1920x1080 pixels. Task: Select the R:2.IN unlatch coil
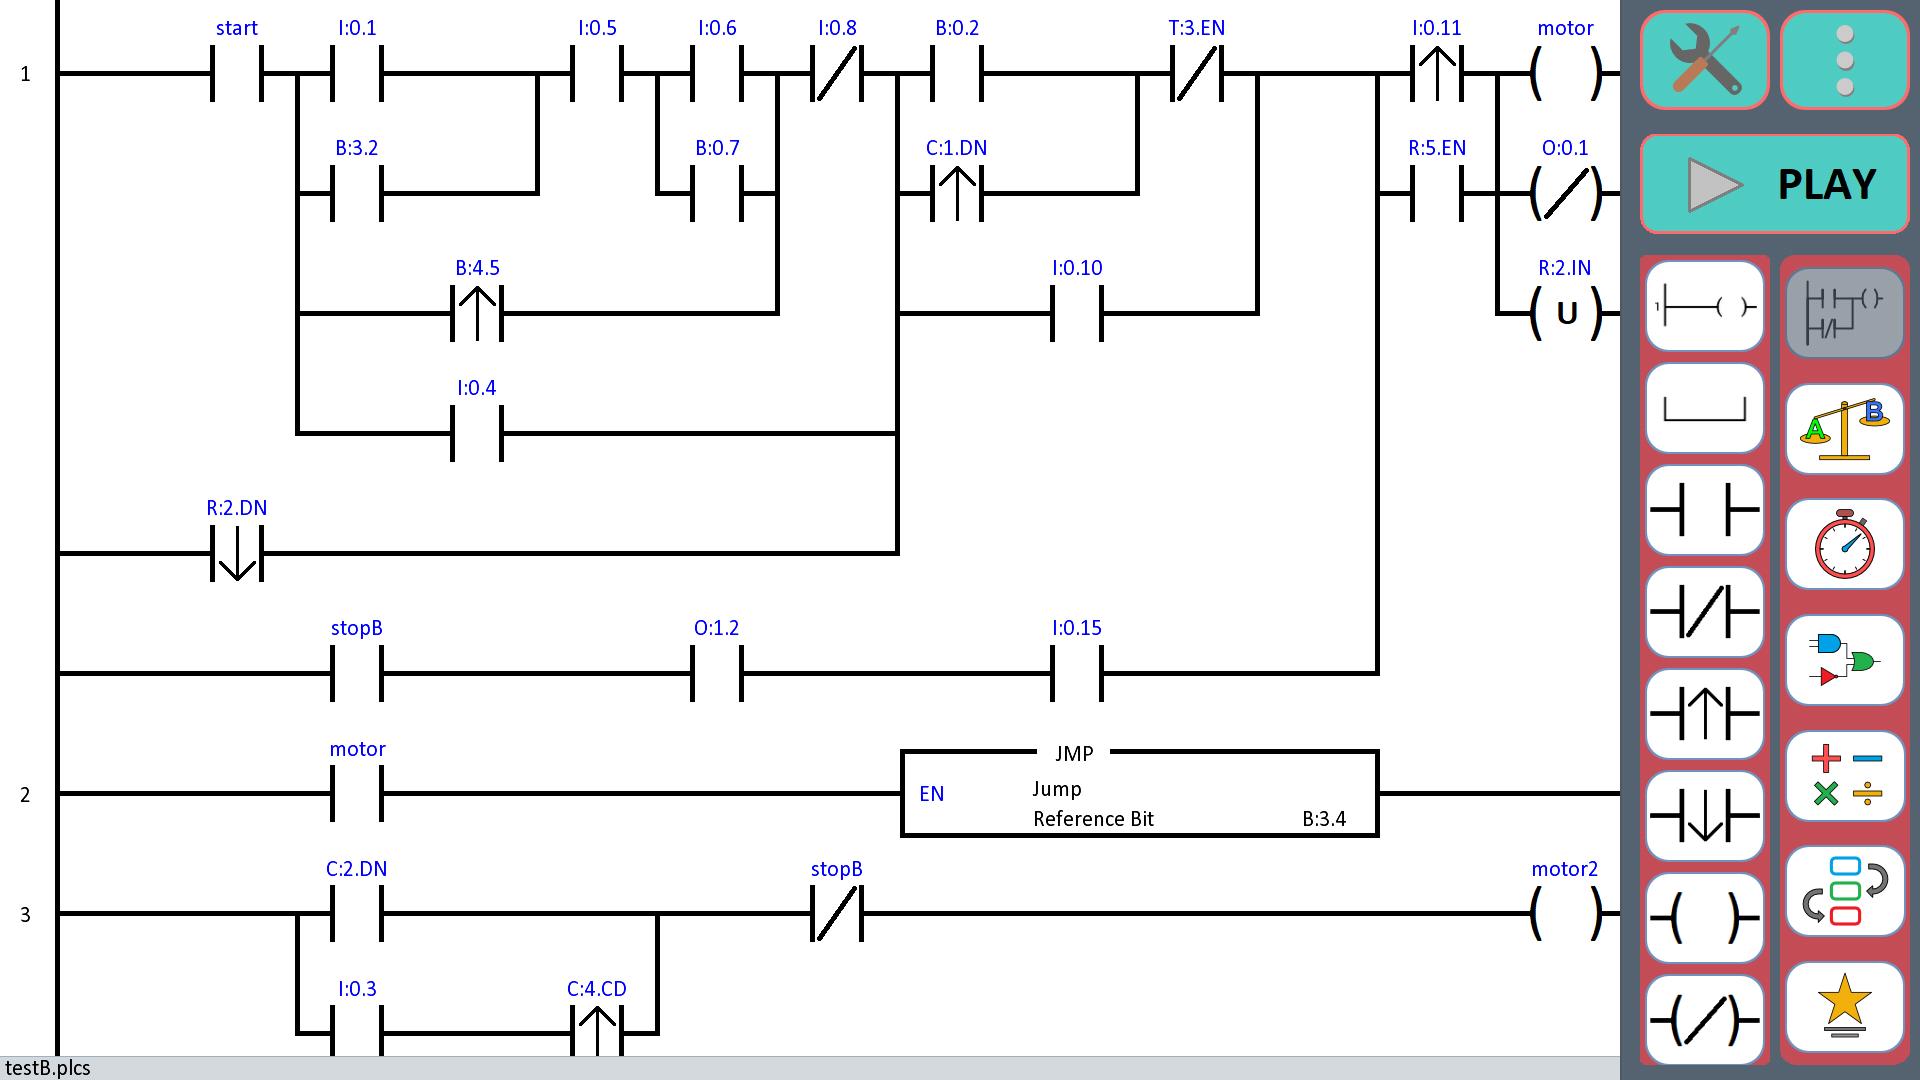click(1566, 314)
